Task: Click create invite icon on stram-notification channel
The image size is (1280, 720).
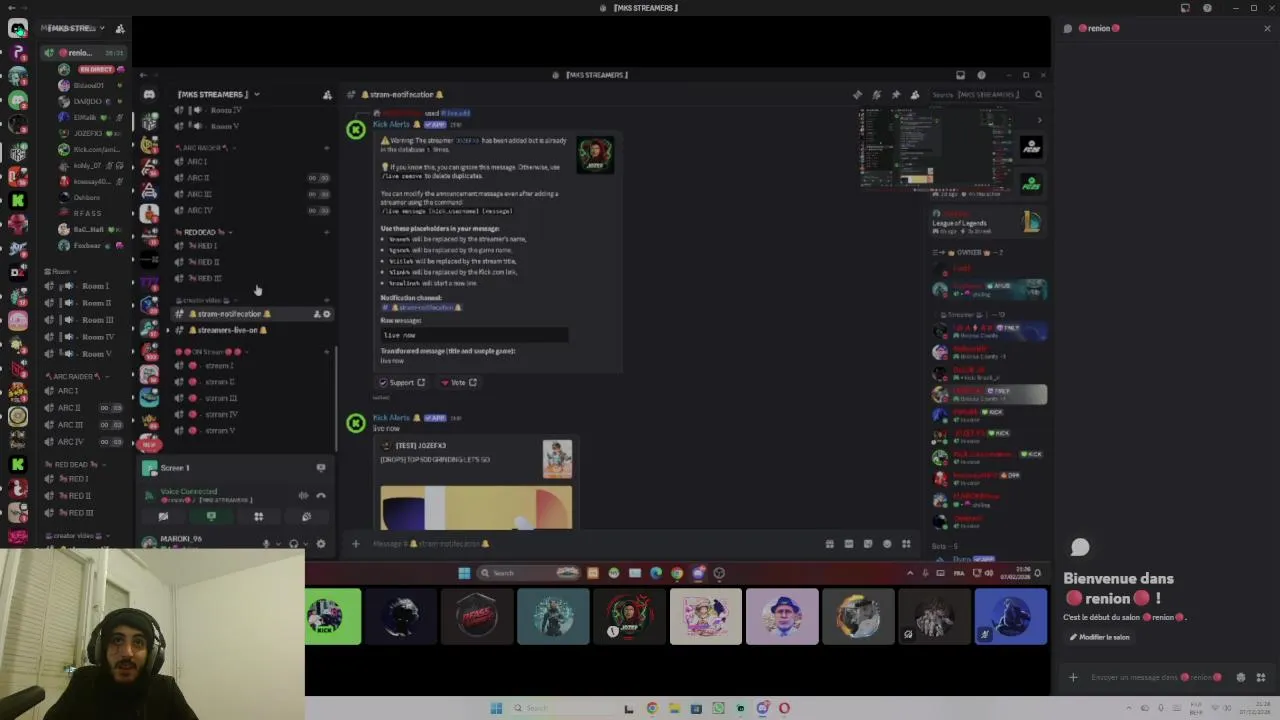Action: (317, 314)
